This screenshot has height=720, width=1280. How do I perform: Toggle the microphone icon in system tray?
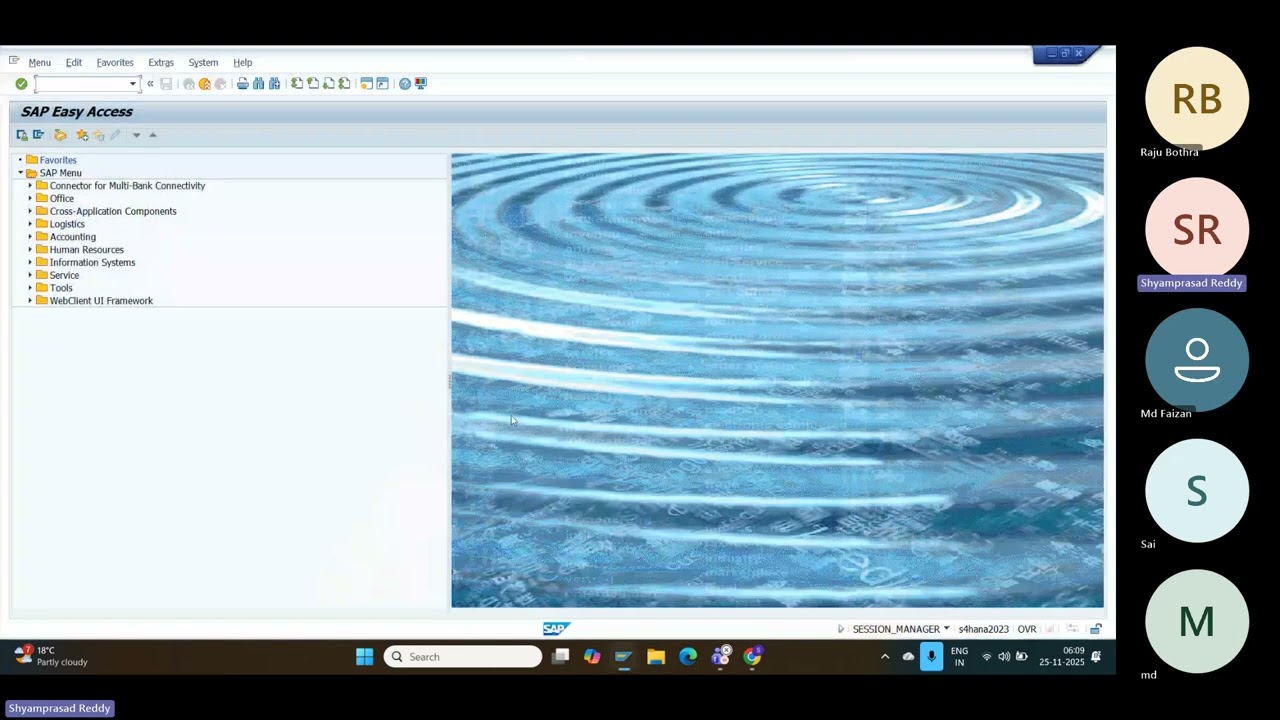click(x=931, y=657)
